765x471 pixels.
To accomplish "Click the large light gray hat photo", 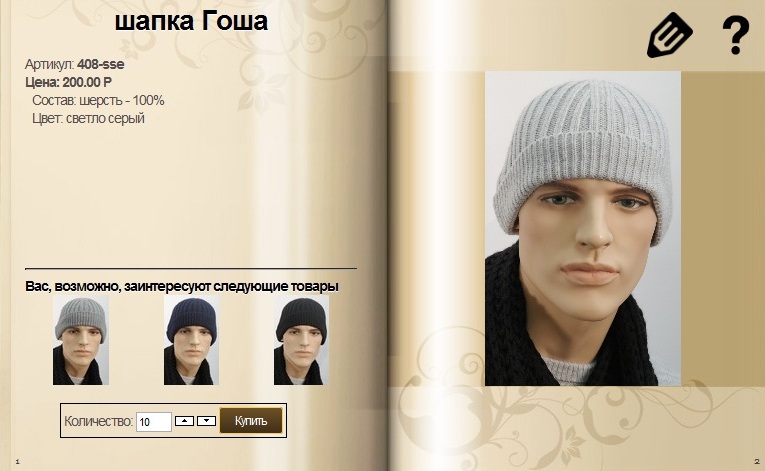I will (583, 229).
